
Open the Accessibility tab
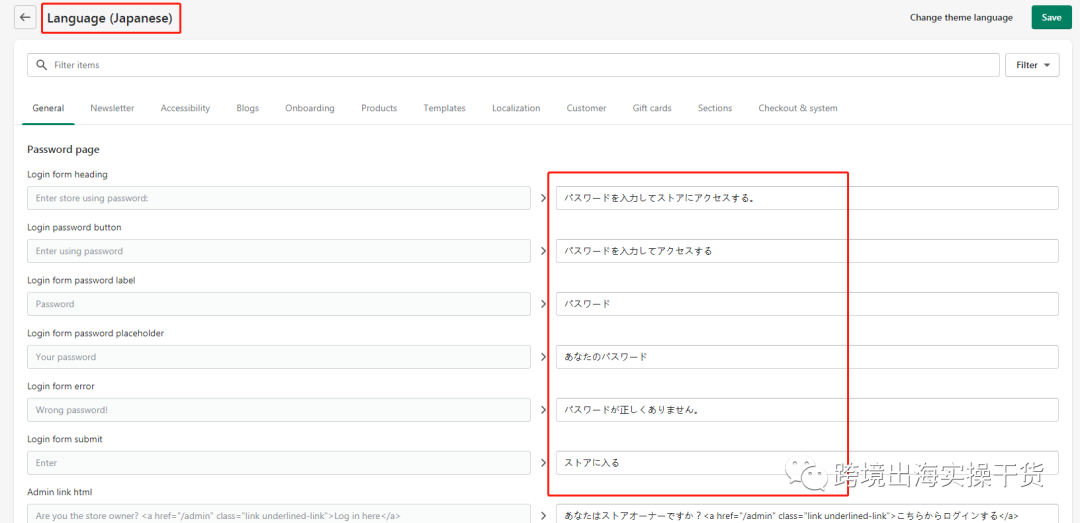click(x=185, y=108)
